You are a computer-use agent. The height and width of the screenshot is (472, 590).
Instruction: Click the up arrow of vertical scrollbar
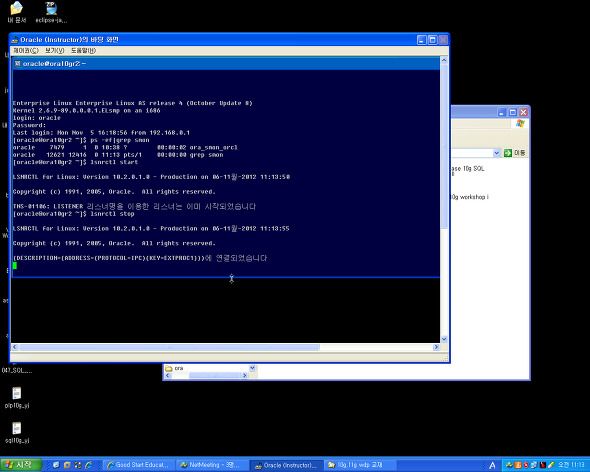[x=444, y=60]
